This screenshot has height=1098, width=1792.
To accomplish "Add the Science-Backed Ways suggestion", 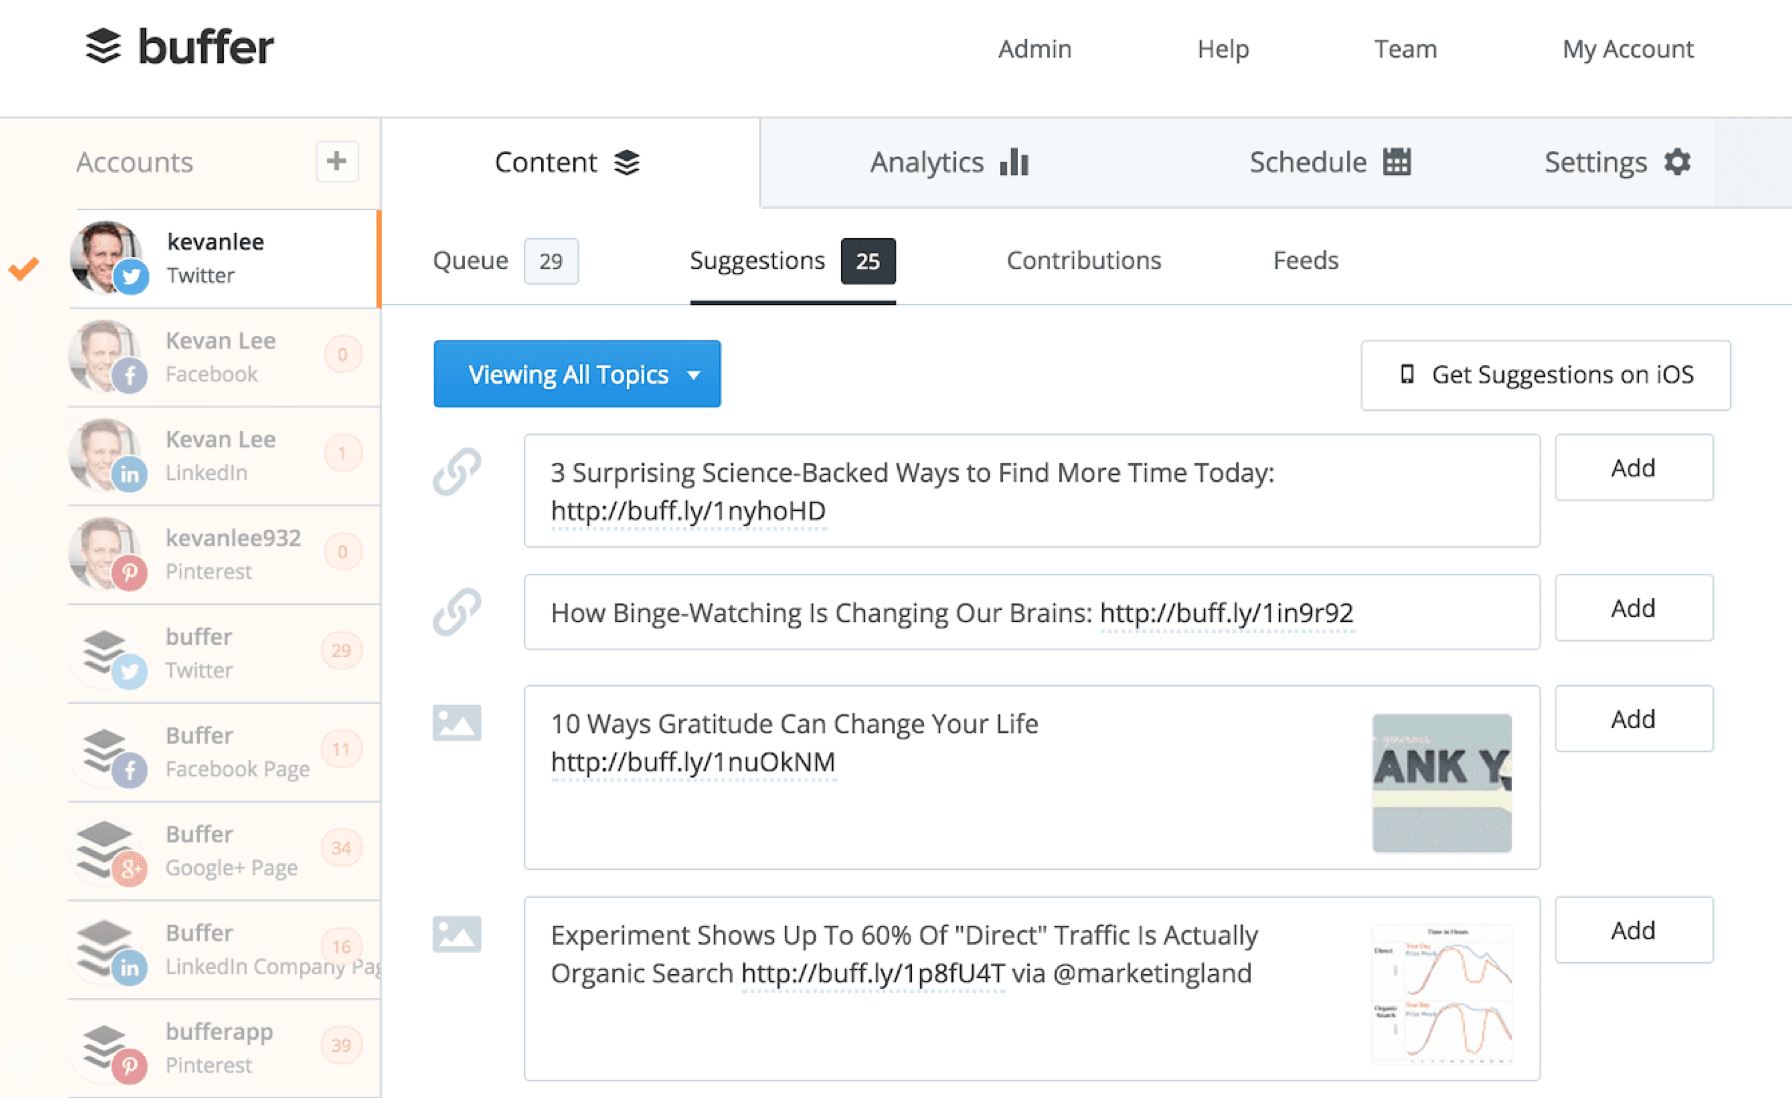I will coord(1633,467).
